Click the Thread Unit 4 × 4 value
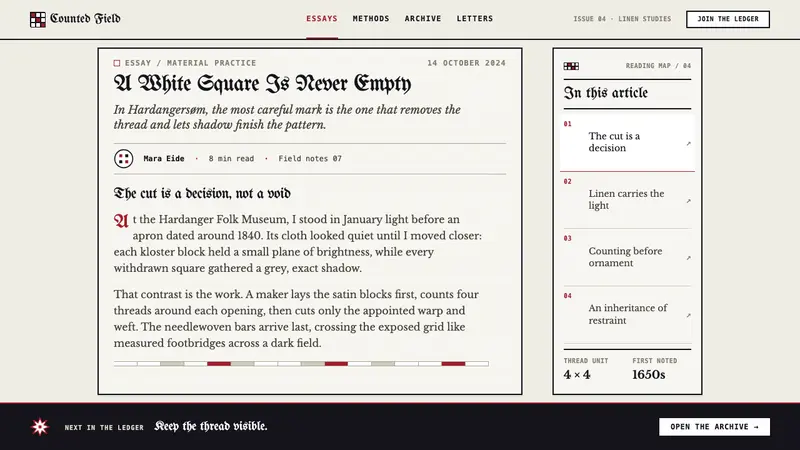 pyautogui.click(x=577, y=375)
